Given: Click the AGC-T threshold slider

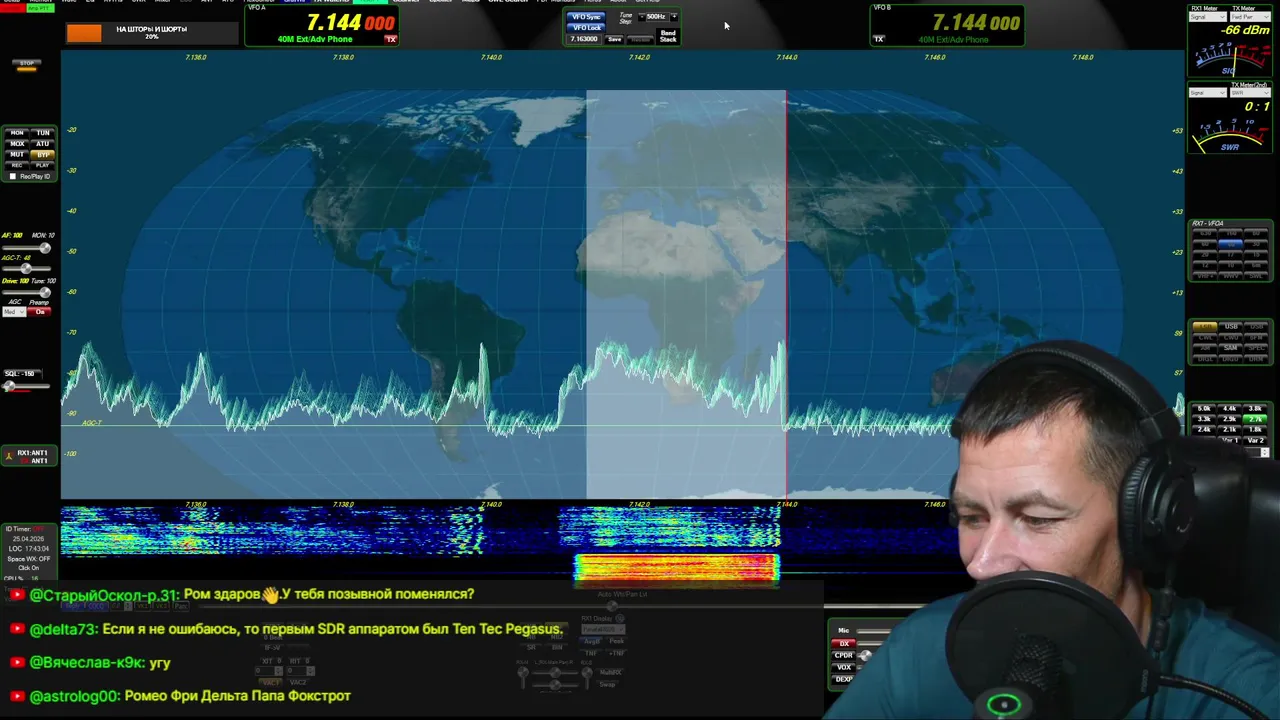Looking at the screenshot, I should click(27, 268).
